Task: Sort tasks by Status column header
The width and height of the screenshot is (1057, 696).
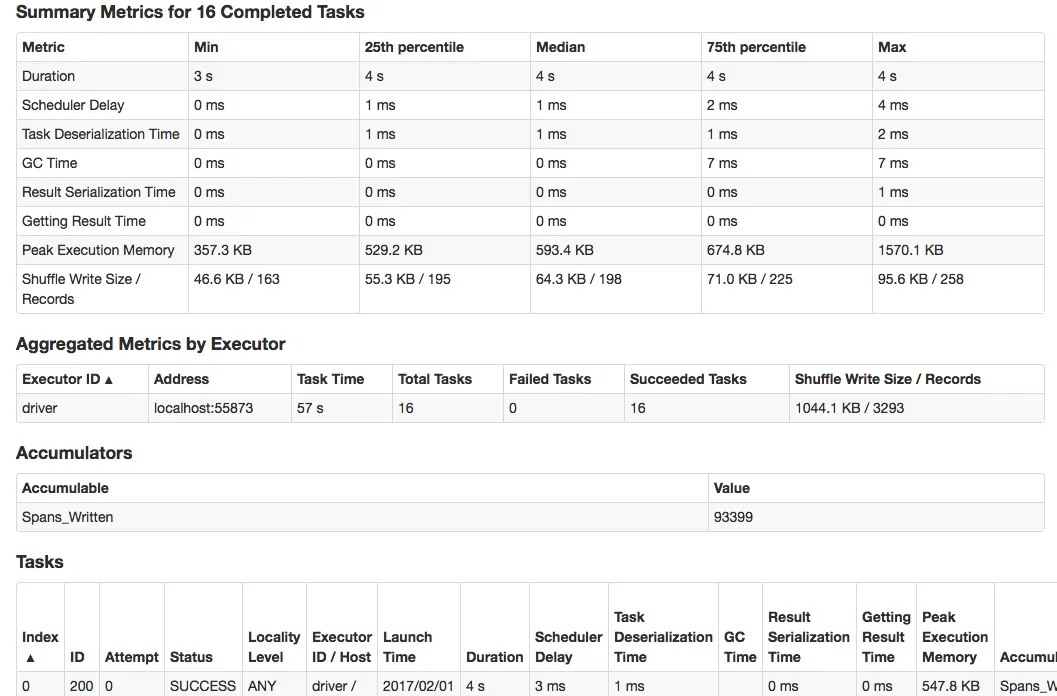Action: [191, 657]
